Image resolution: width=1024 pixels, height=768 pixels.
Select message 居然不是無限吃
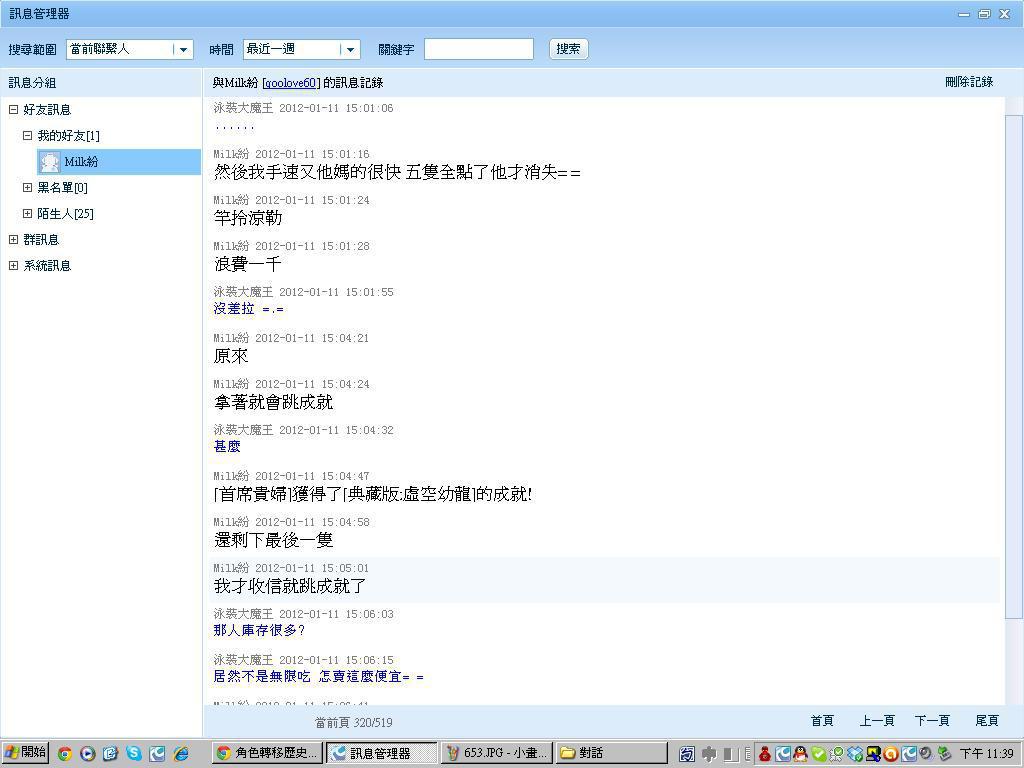319,677
